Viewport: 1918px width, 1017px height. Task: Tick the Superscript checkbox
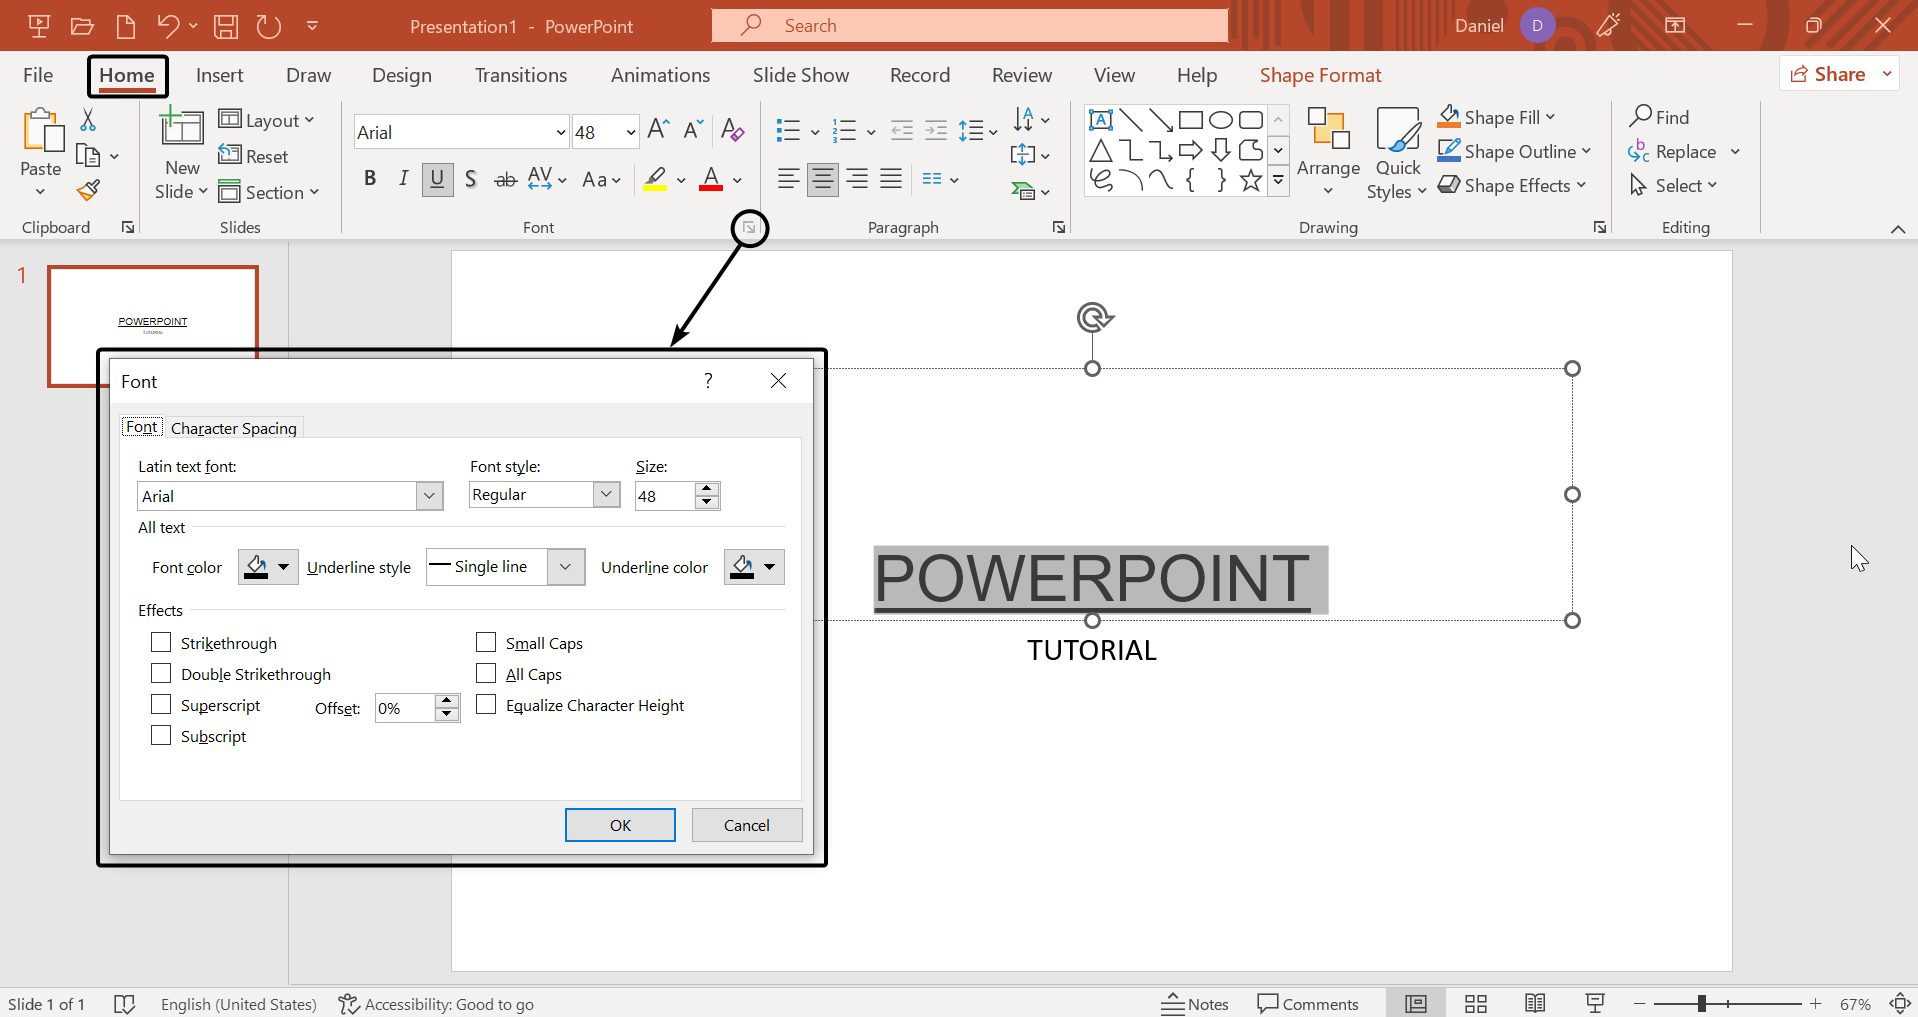(161, 704)
